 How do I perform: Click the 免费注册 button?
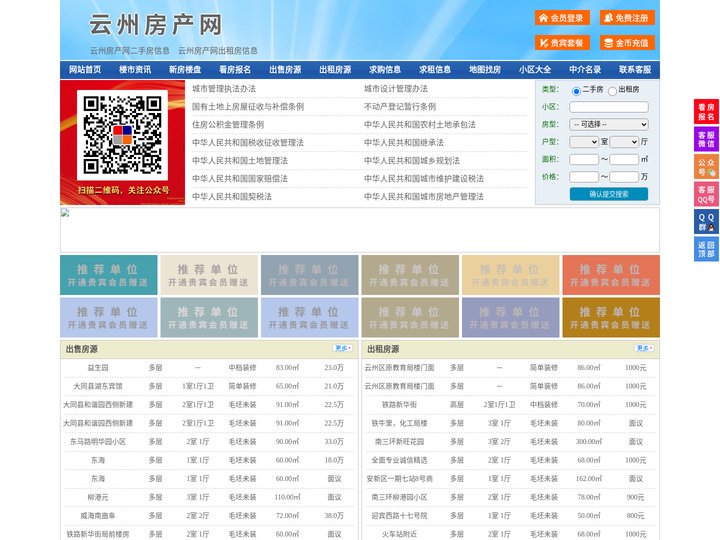[627, 18]
